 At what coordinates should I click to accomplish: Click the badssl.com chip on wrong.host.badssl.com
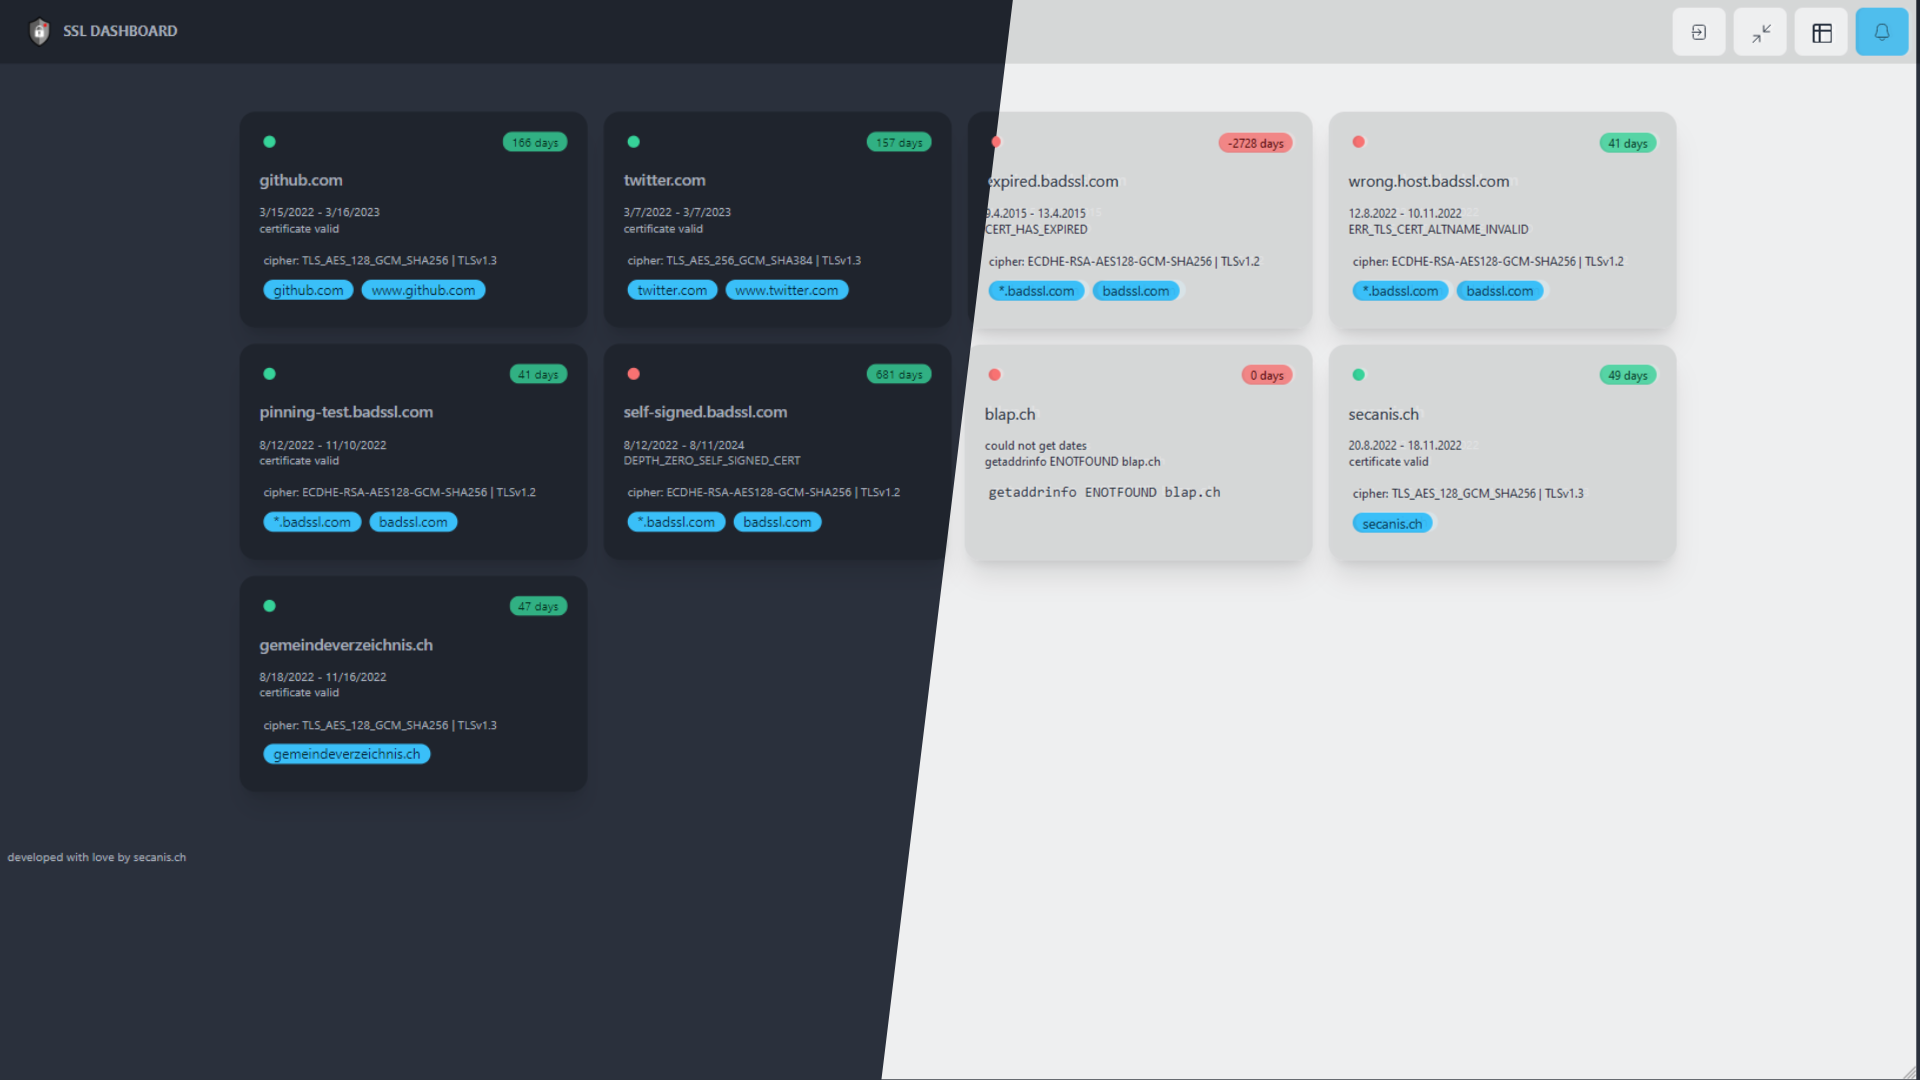click(1500, 290)
